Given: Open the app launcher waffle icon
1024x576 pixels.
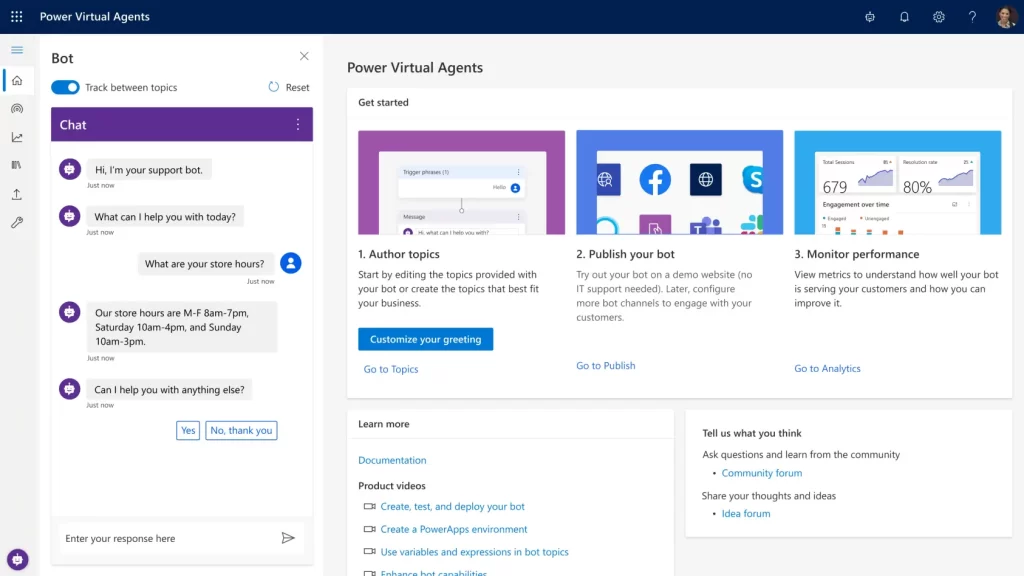Looking at the screenshot, I should (x=17, y=17).
